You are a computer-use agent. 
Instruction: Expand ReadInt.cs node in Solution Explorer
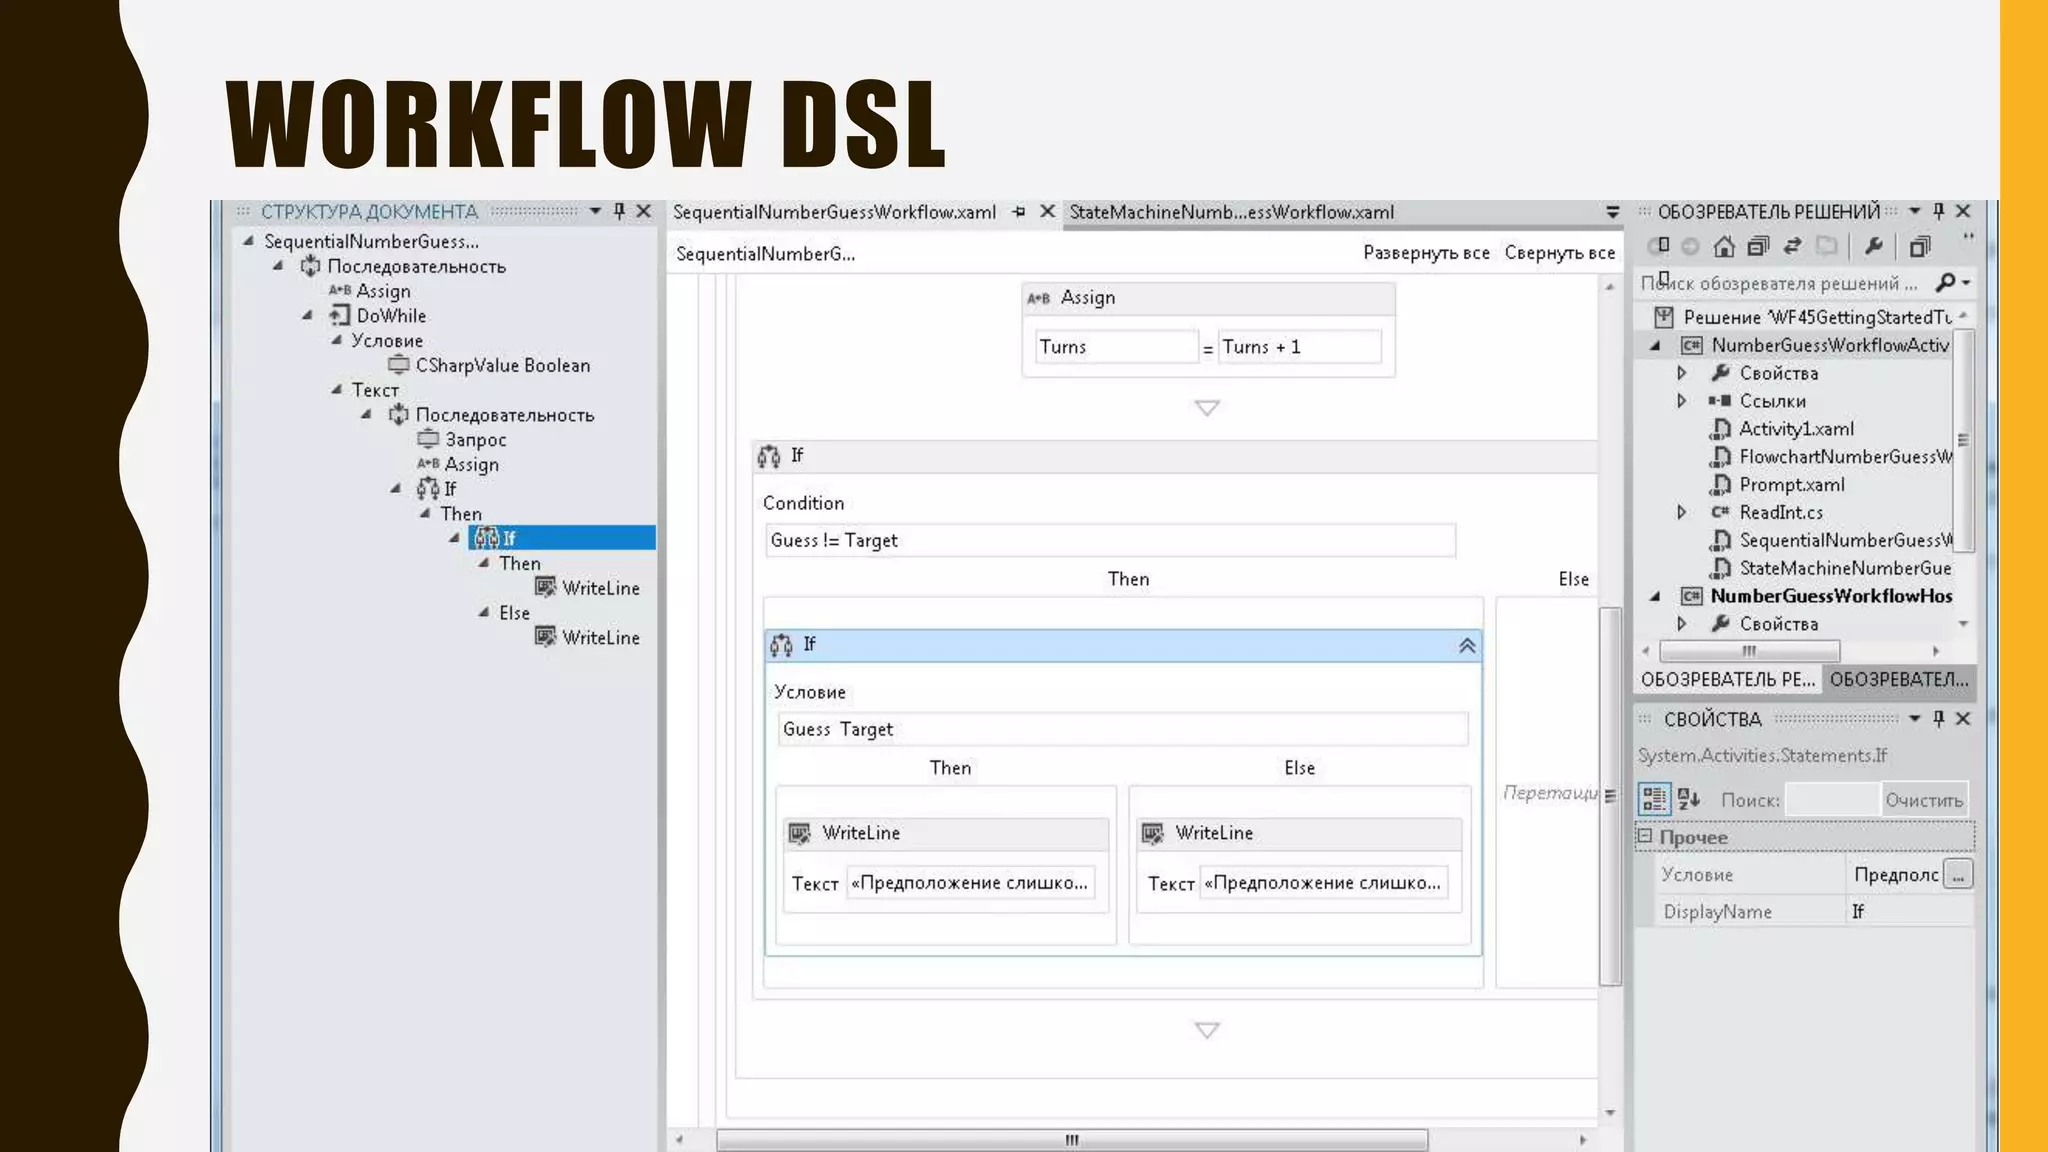click(1682, 512)
